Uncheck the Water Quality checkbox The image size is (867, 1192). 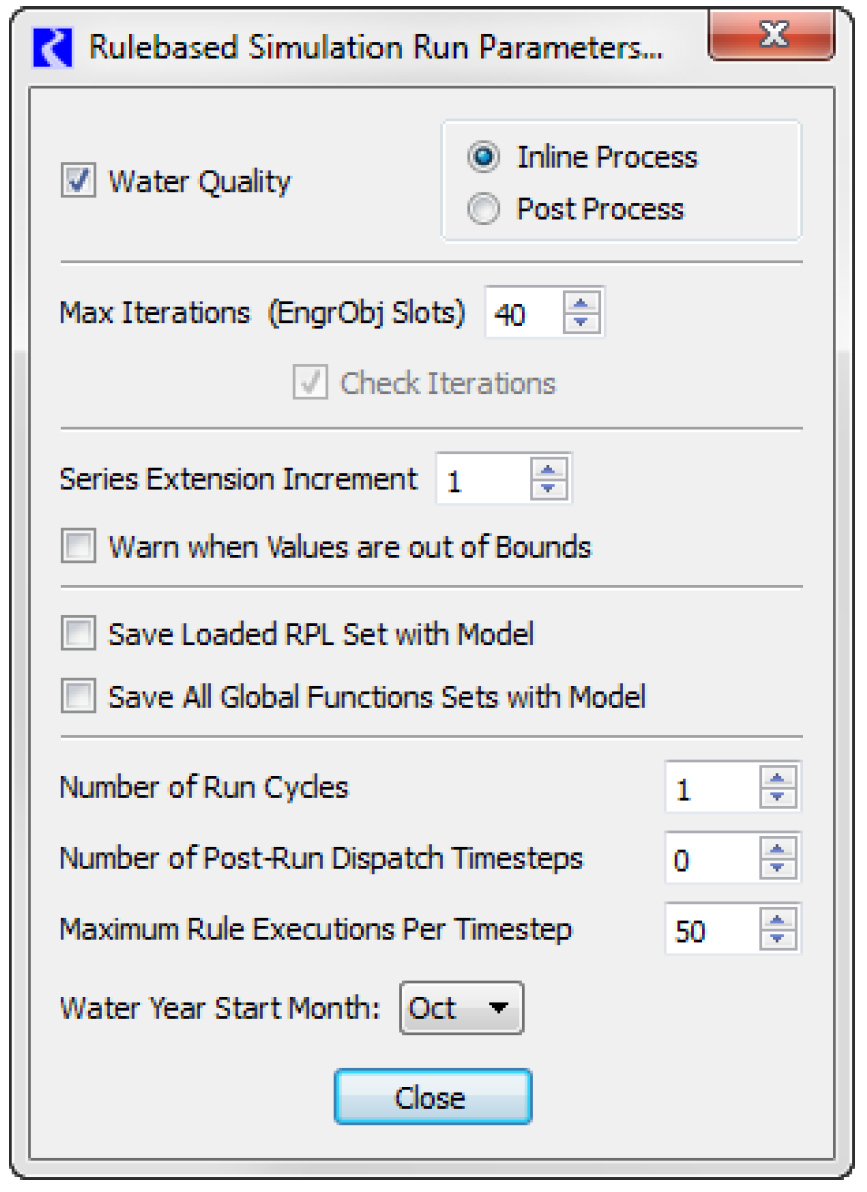tap(78, 181)
